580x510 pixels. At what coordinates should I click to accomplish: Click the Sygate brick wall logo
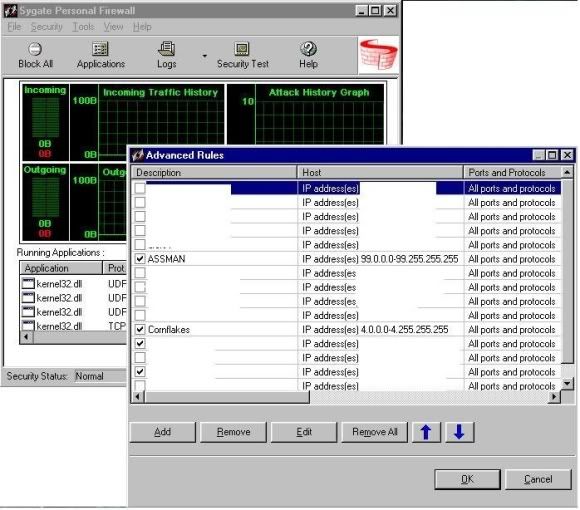coord(378,55)
